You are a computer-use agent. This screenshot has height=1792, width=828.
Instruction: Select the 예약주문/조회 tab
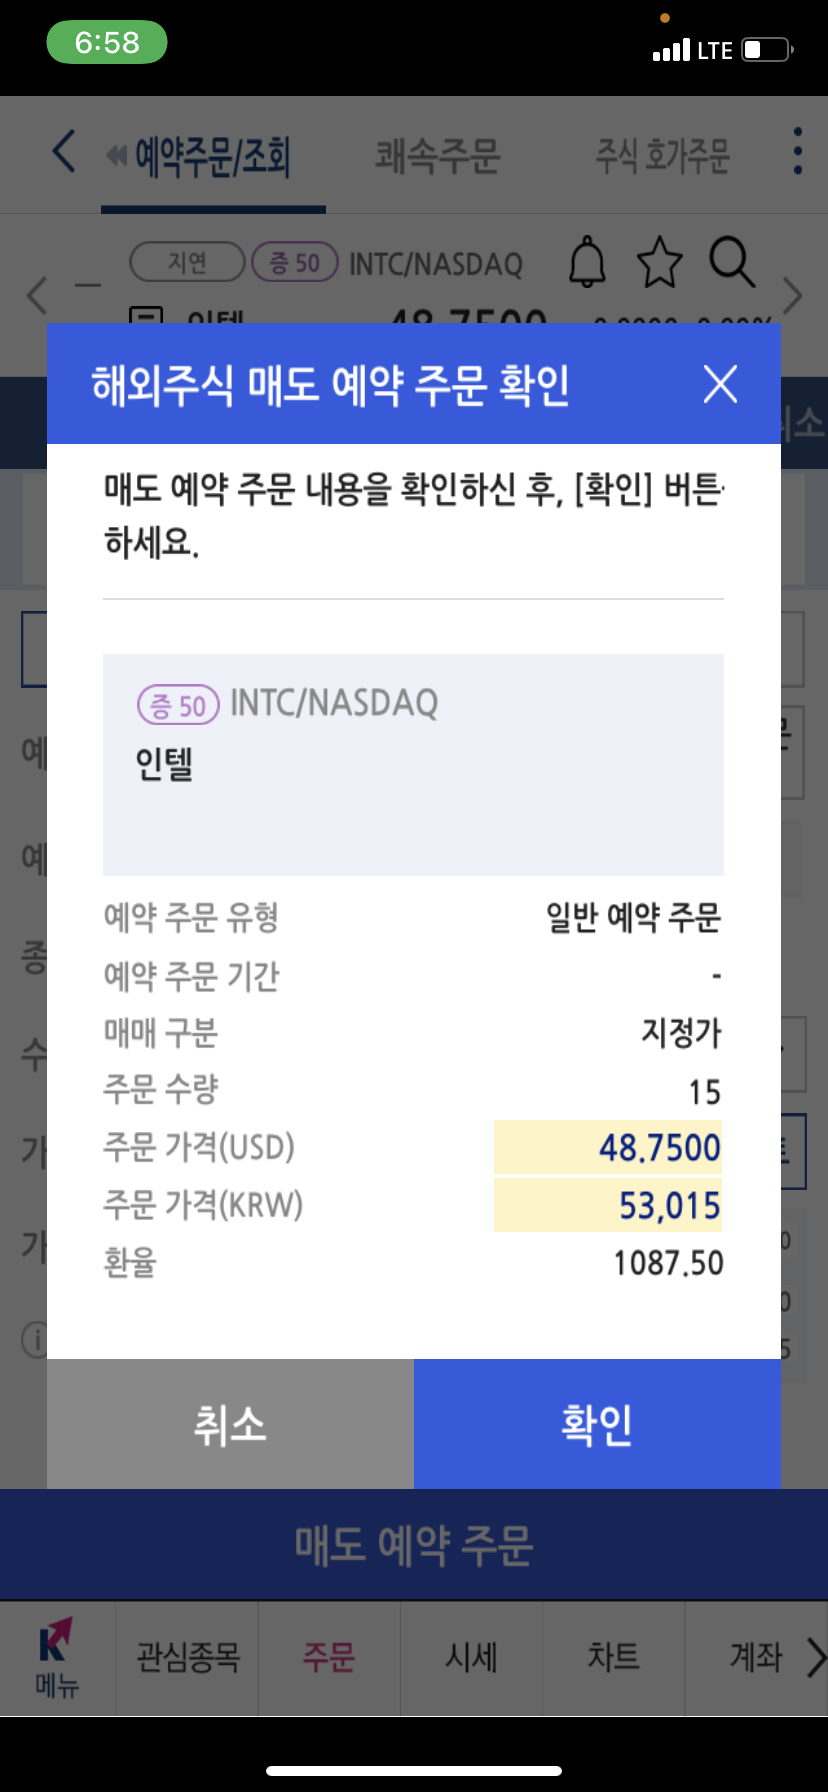[x=213, y=156]
